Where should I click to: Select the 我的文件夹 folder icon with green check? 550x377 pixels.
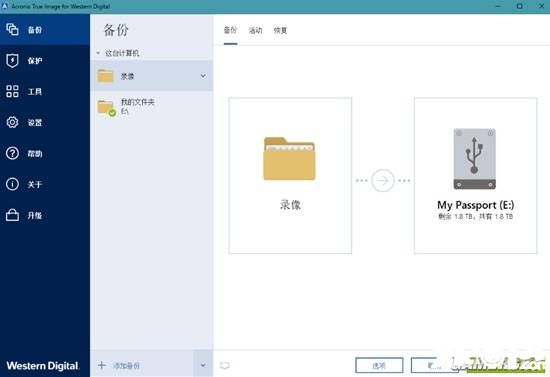tap(106, 107)
